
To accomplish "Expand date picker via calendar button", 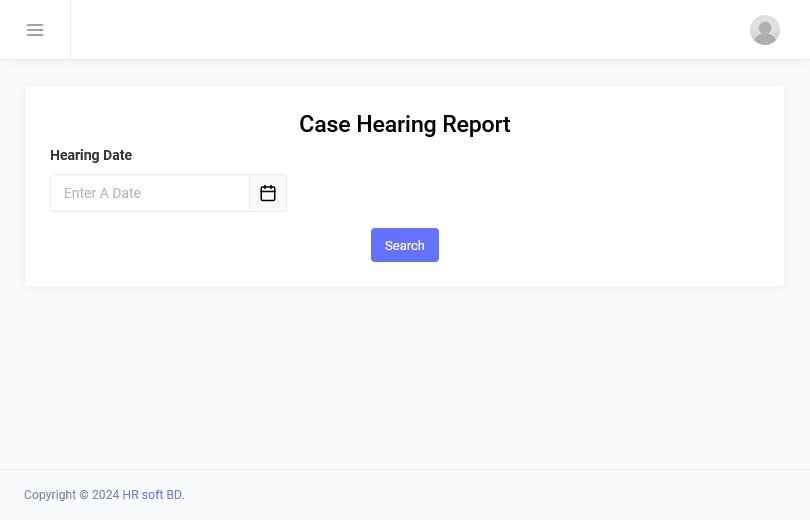I will pos(268,193).
